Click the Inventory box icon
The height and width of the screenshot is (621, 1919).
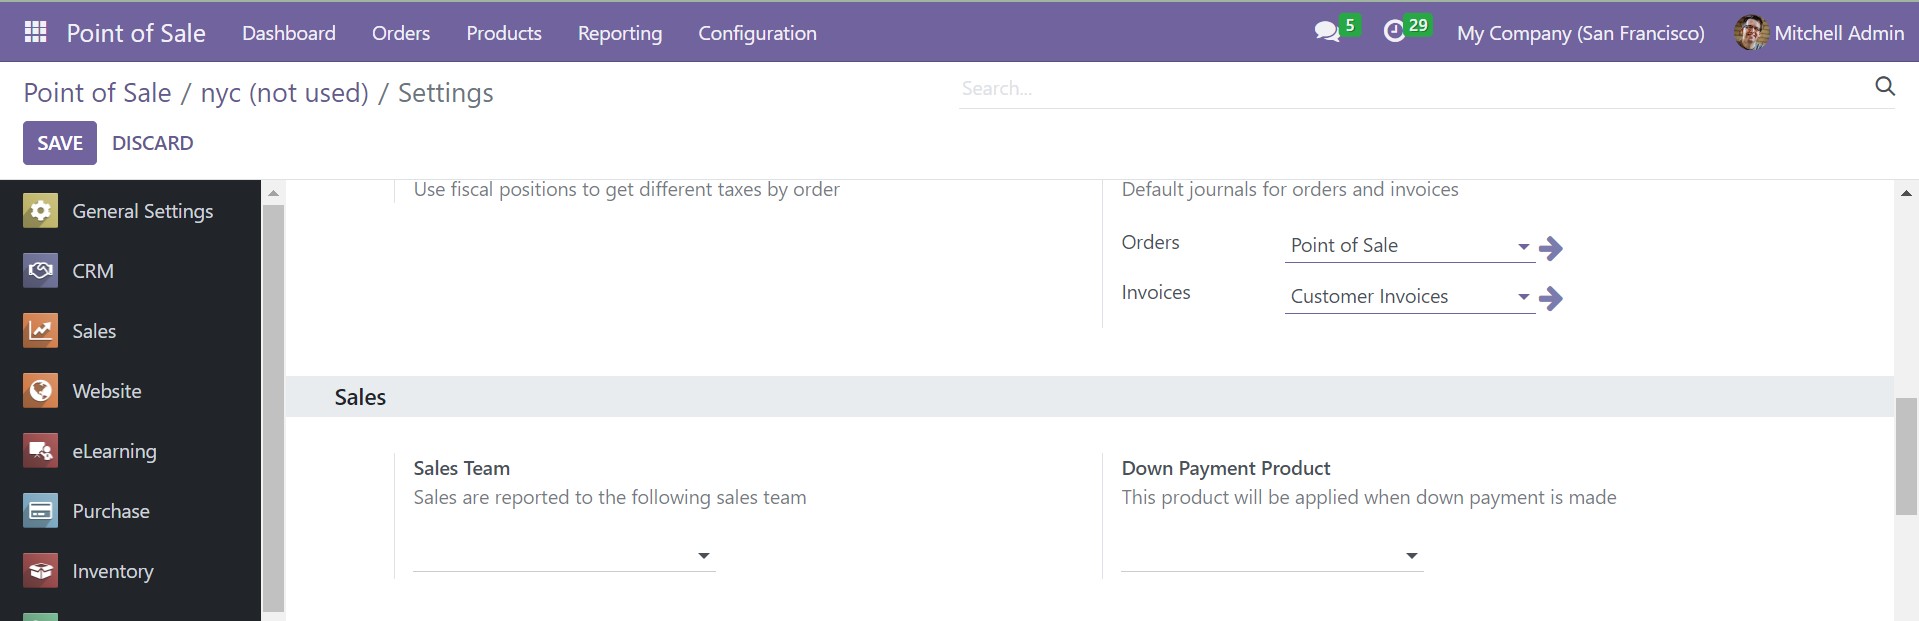point(40,571)
